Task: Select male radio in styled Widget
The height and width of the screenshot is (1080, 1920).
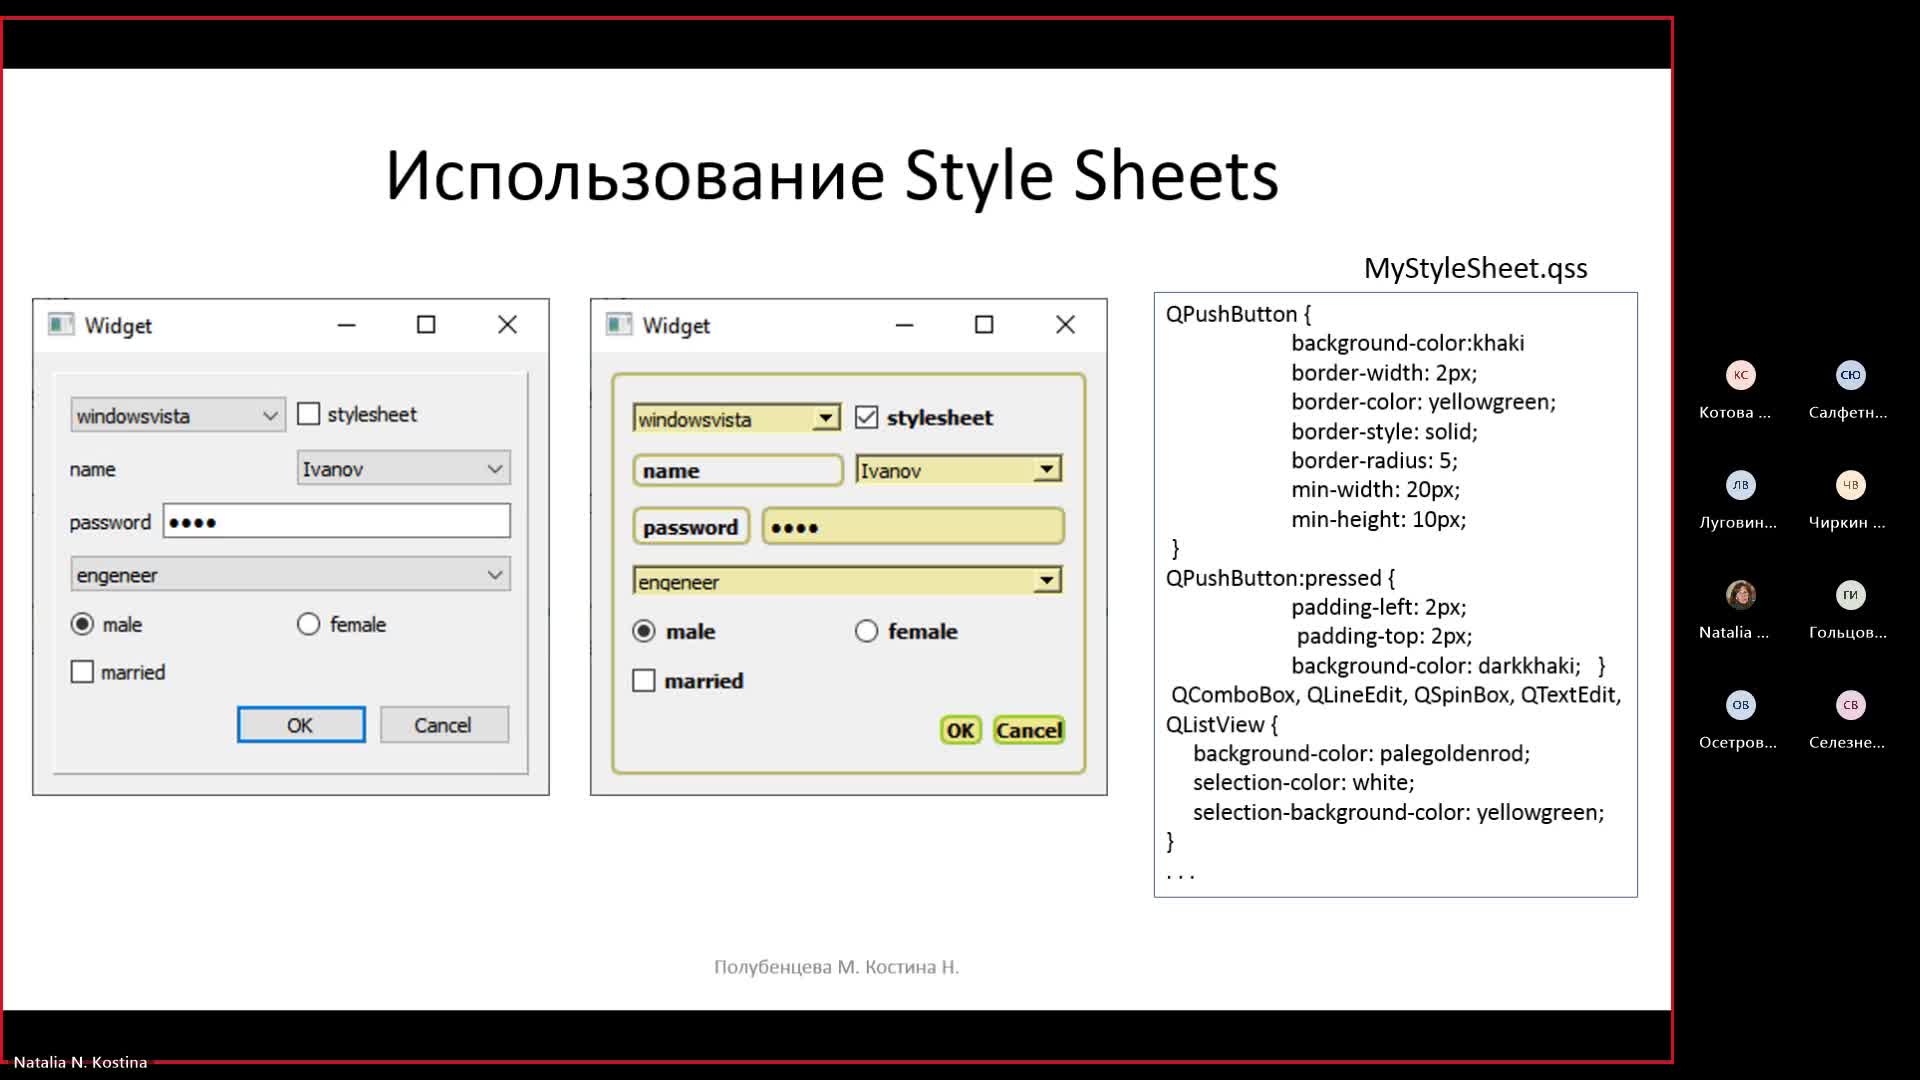Action: point(644,631)
